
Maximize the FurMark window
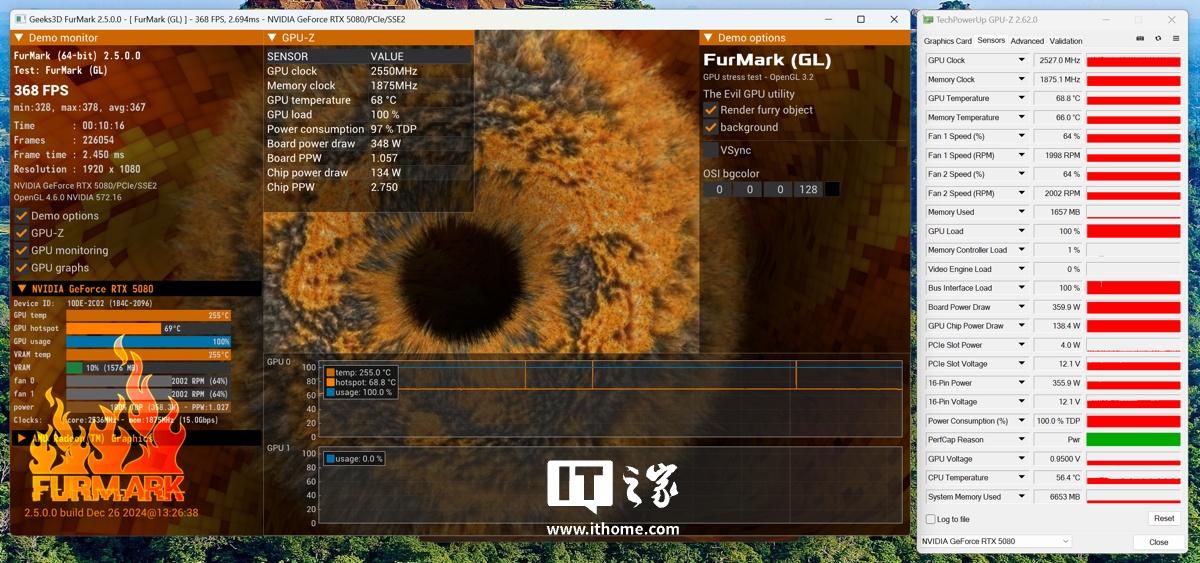860,19
